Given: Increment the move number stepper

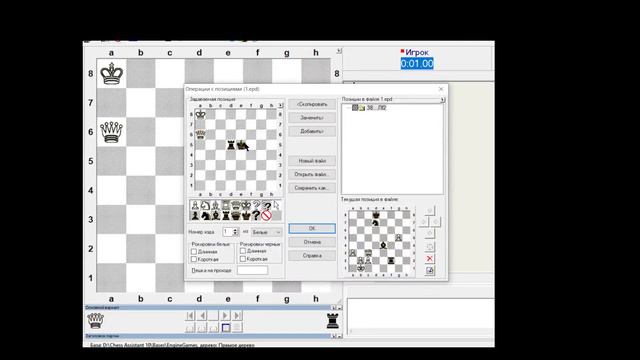Looking at the screenshot, I should [235, 230].
